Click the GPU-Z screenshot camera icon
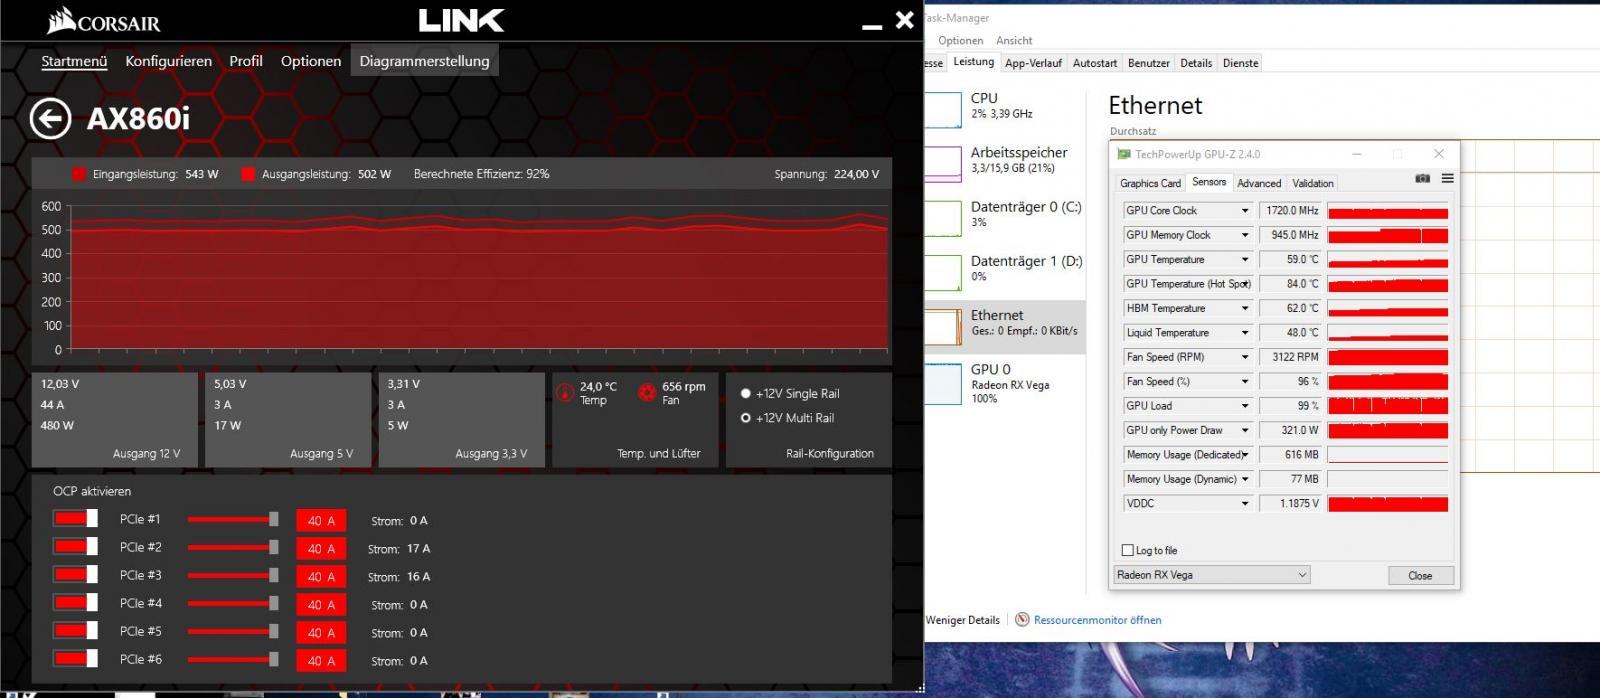The image size is (1600, 698). pyautogui.click(x=1422, y=179)
